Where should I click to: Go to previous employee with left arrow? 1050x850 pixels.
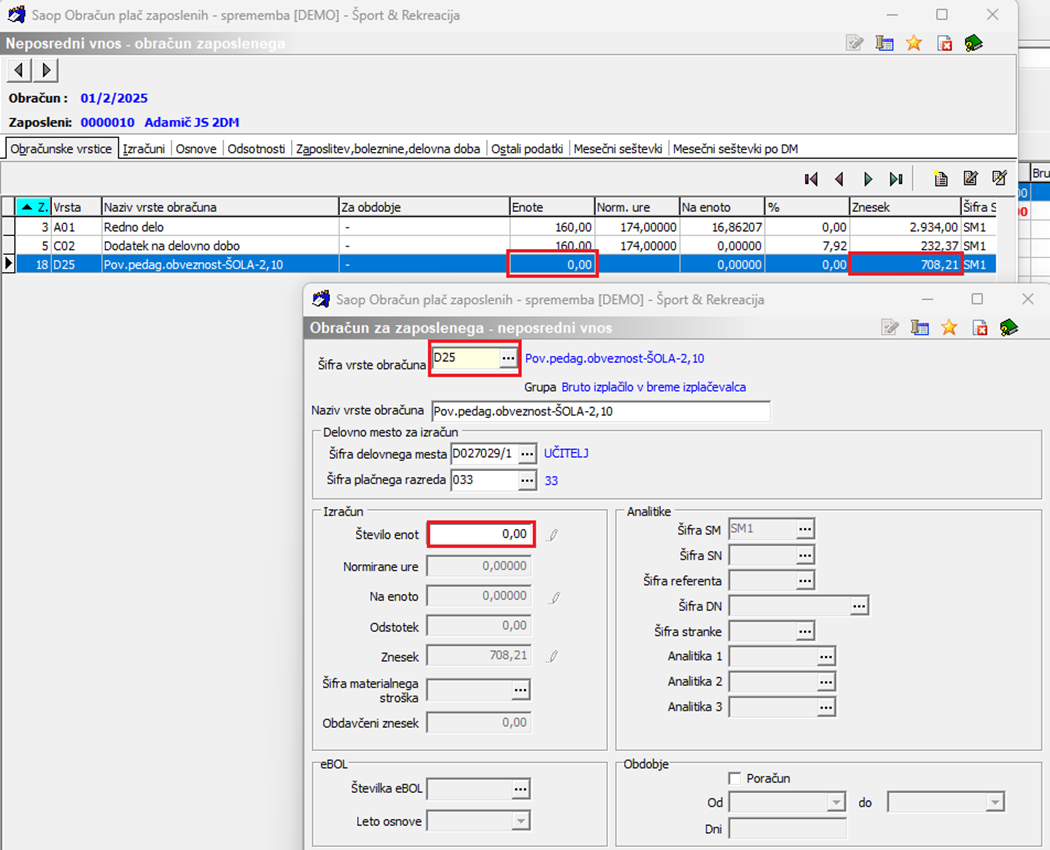click(x=19, y=70)
